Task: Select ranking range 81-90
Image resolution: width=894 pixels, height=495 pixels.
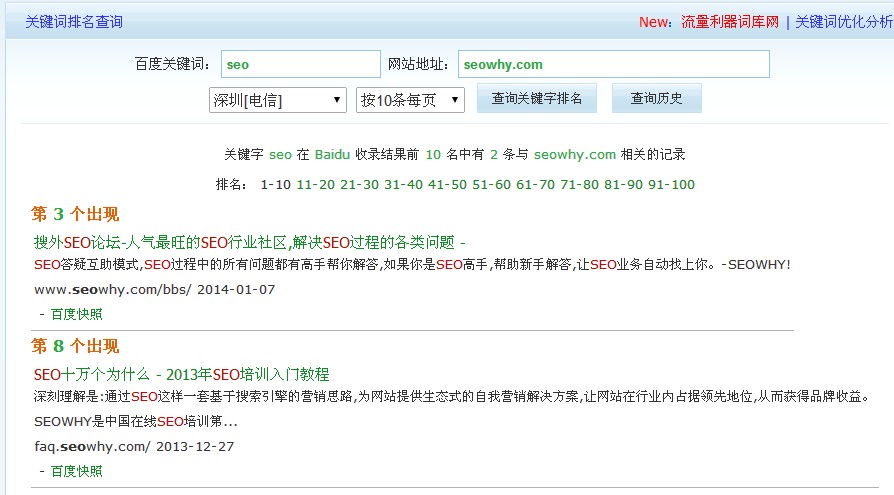Action: (x=623, y=185)
